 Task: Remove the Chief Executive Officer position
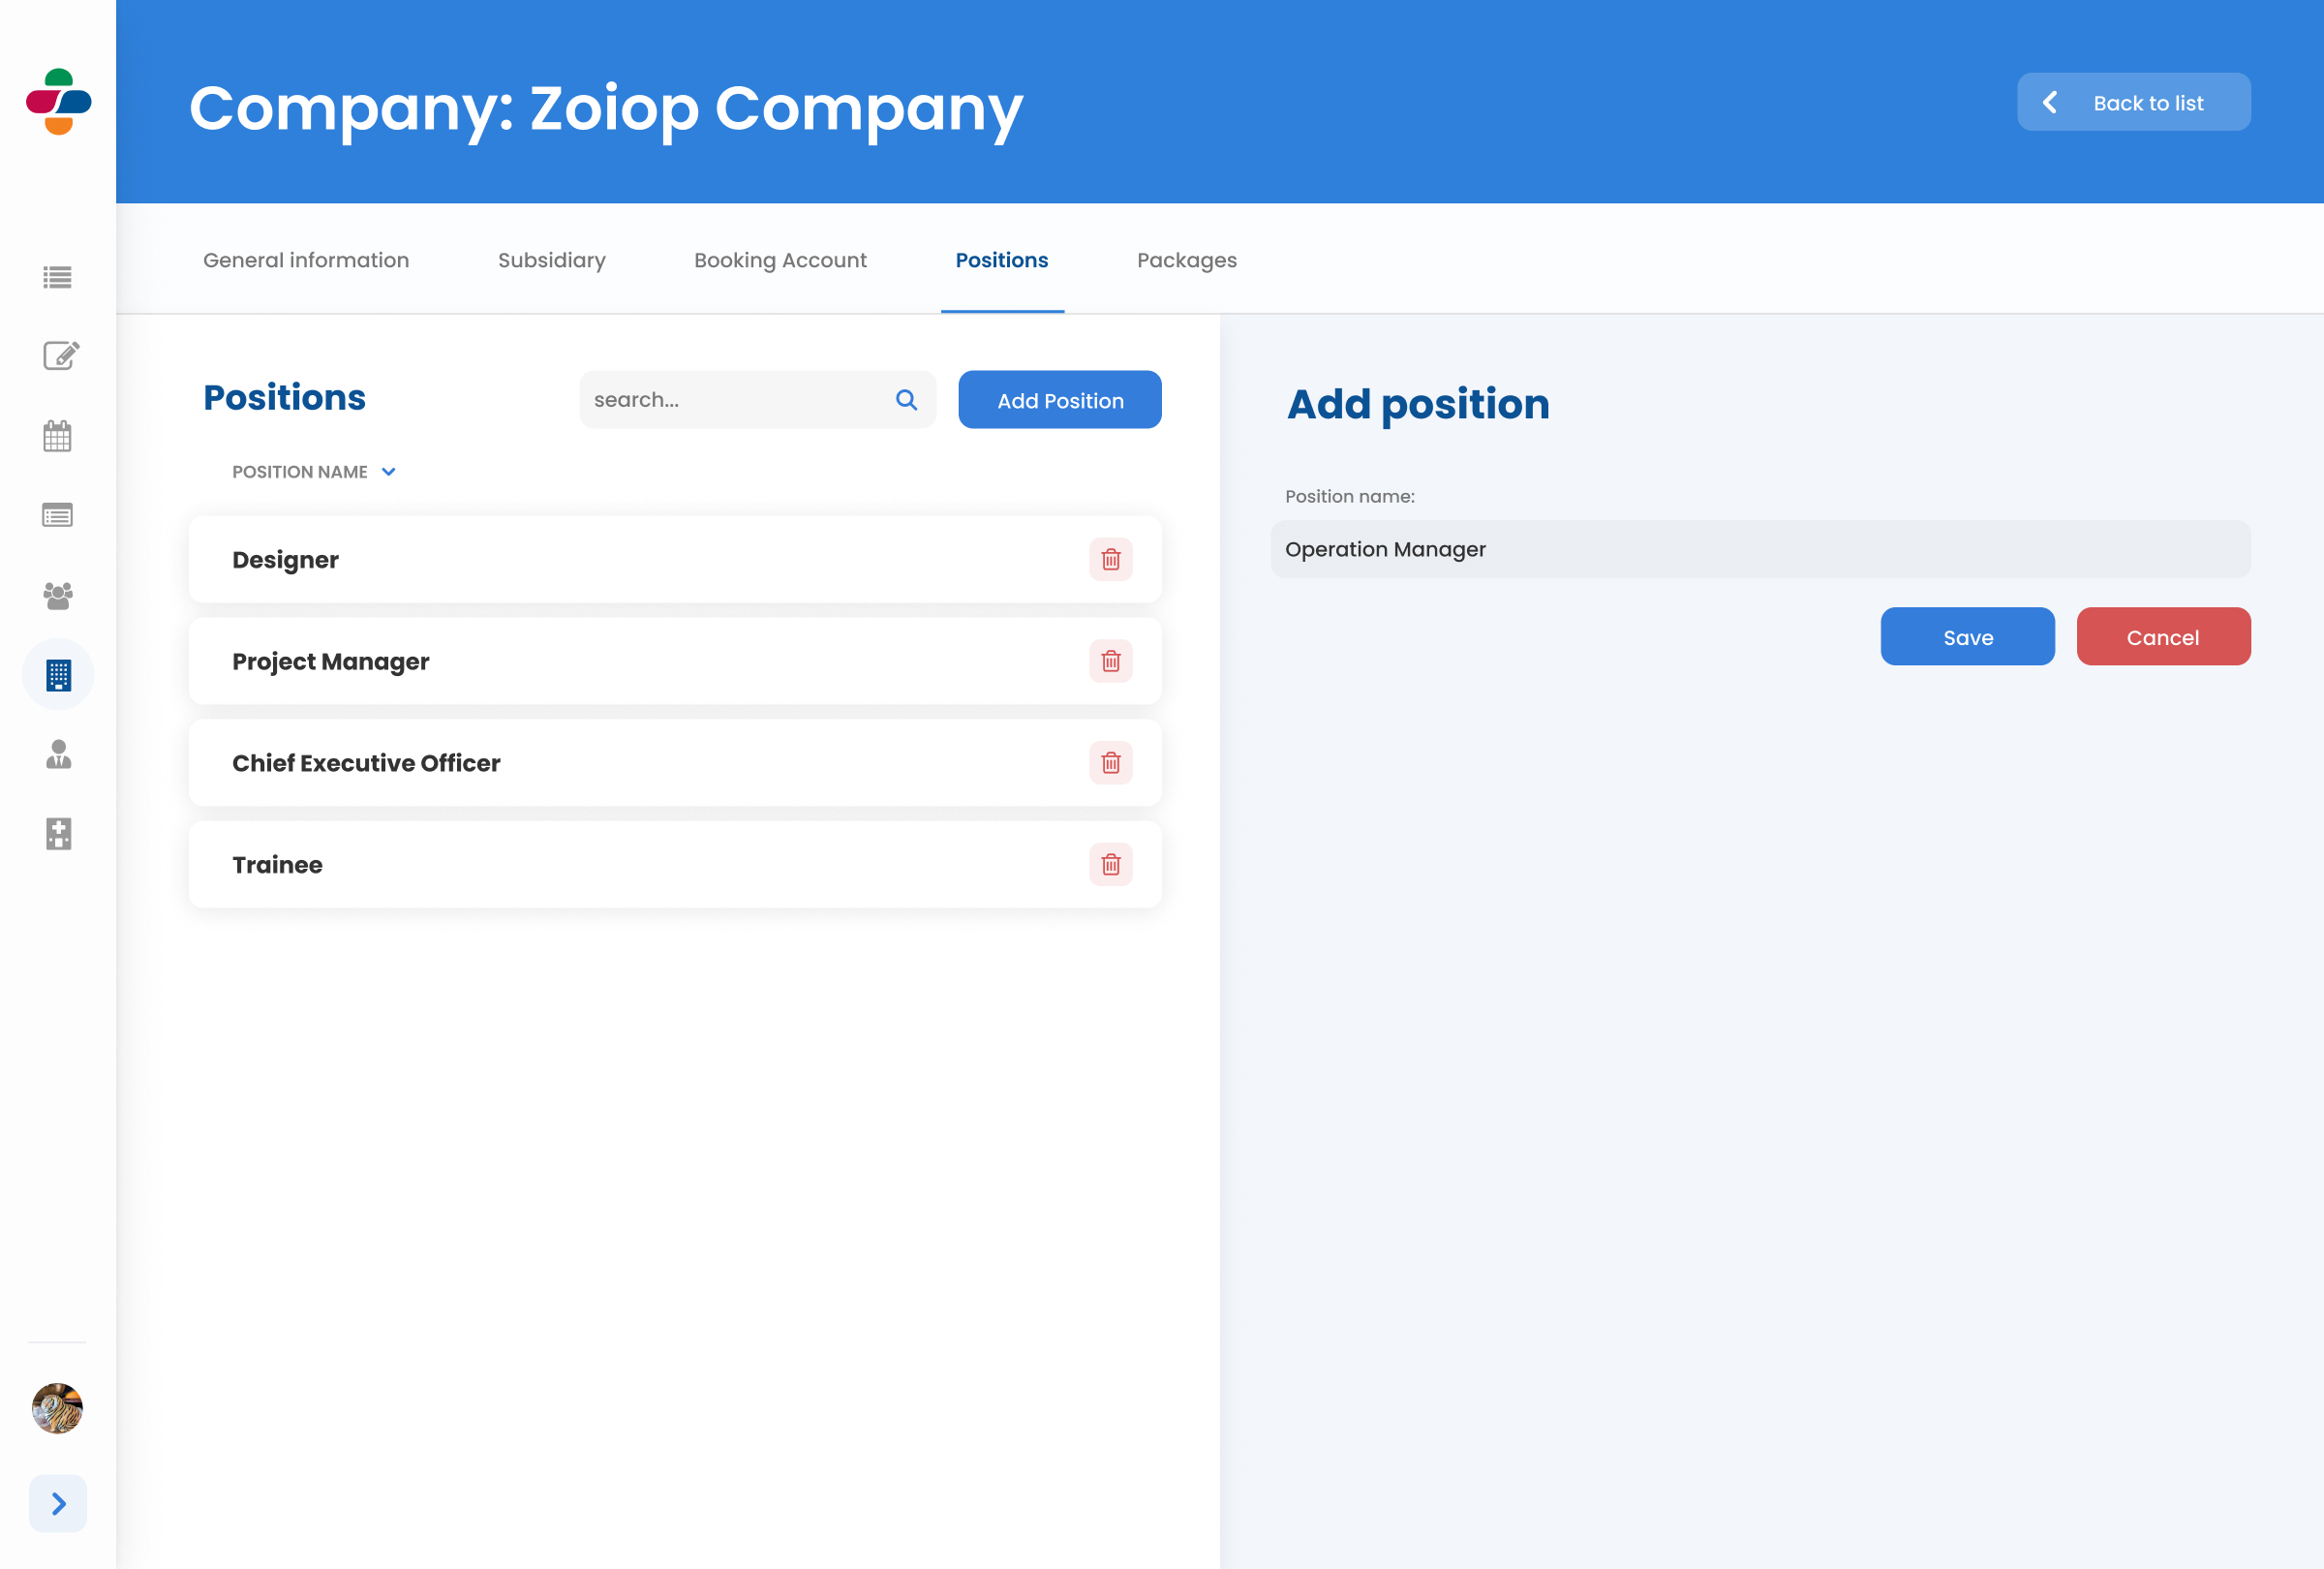pyautogui.click(x=1110, y=763)
